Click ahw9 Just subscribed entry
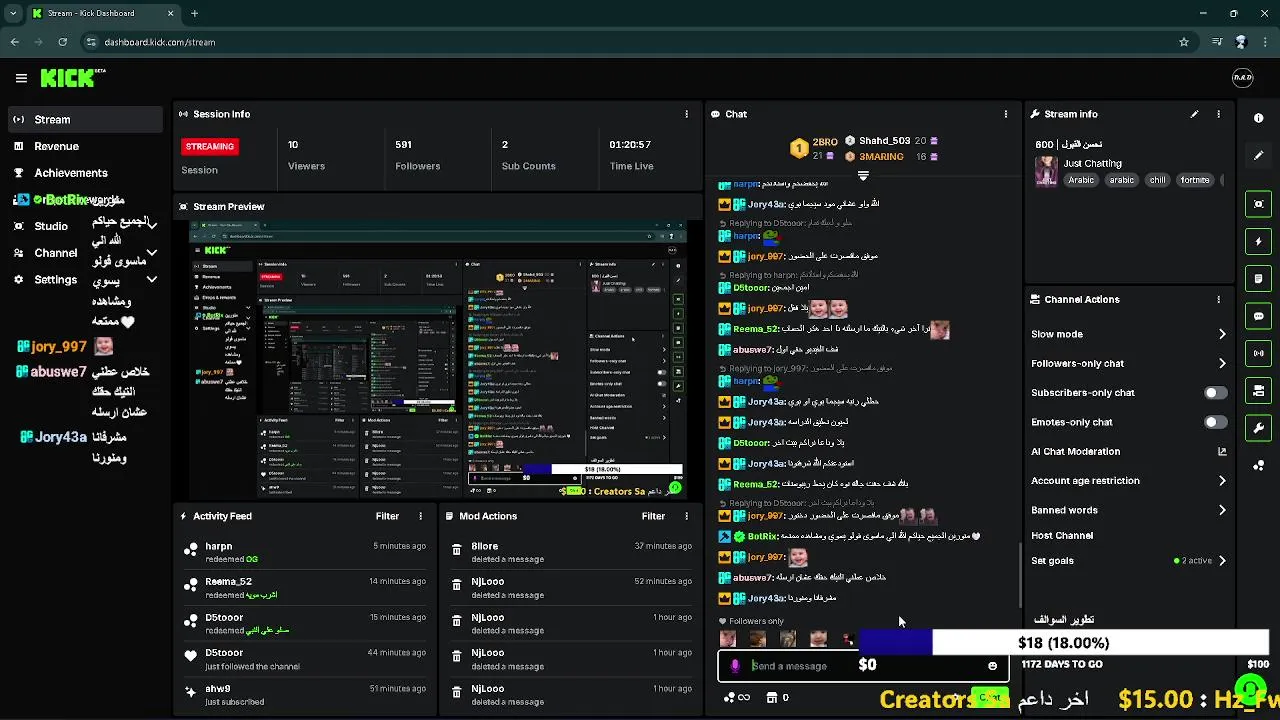This screenshot has height=720, width=1280. point(305,695)
